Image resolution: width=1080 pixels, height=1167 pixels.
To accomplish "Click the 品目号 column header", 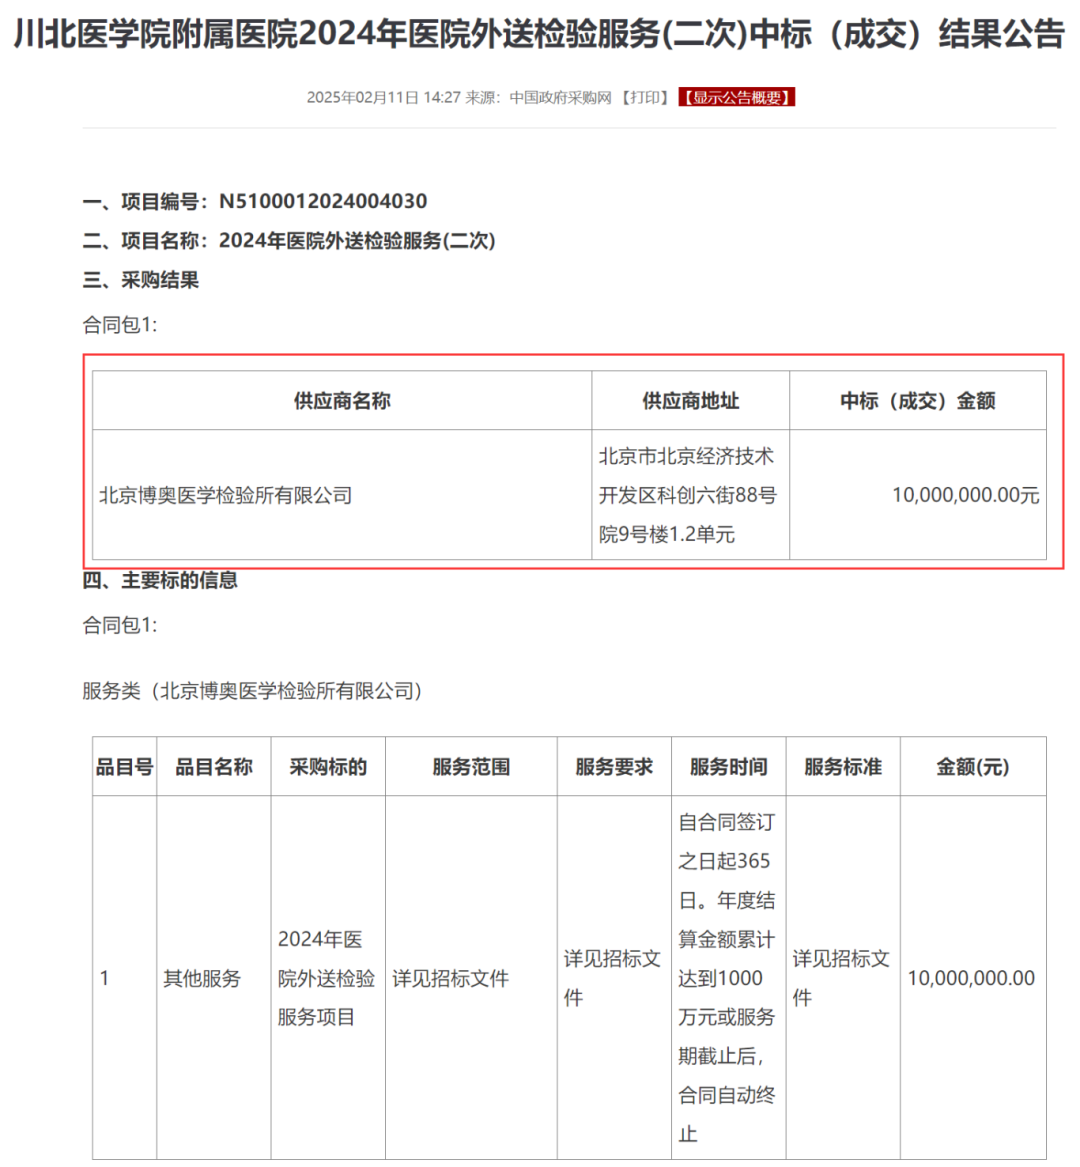I will point(124,767).
